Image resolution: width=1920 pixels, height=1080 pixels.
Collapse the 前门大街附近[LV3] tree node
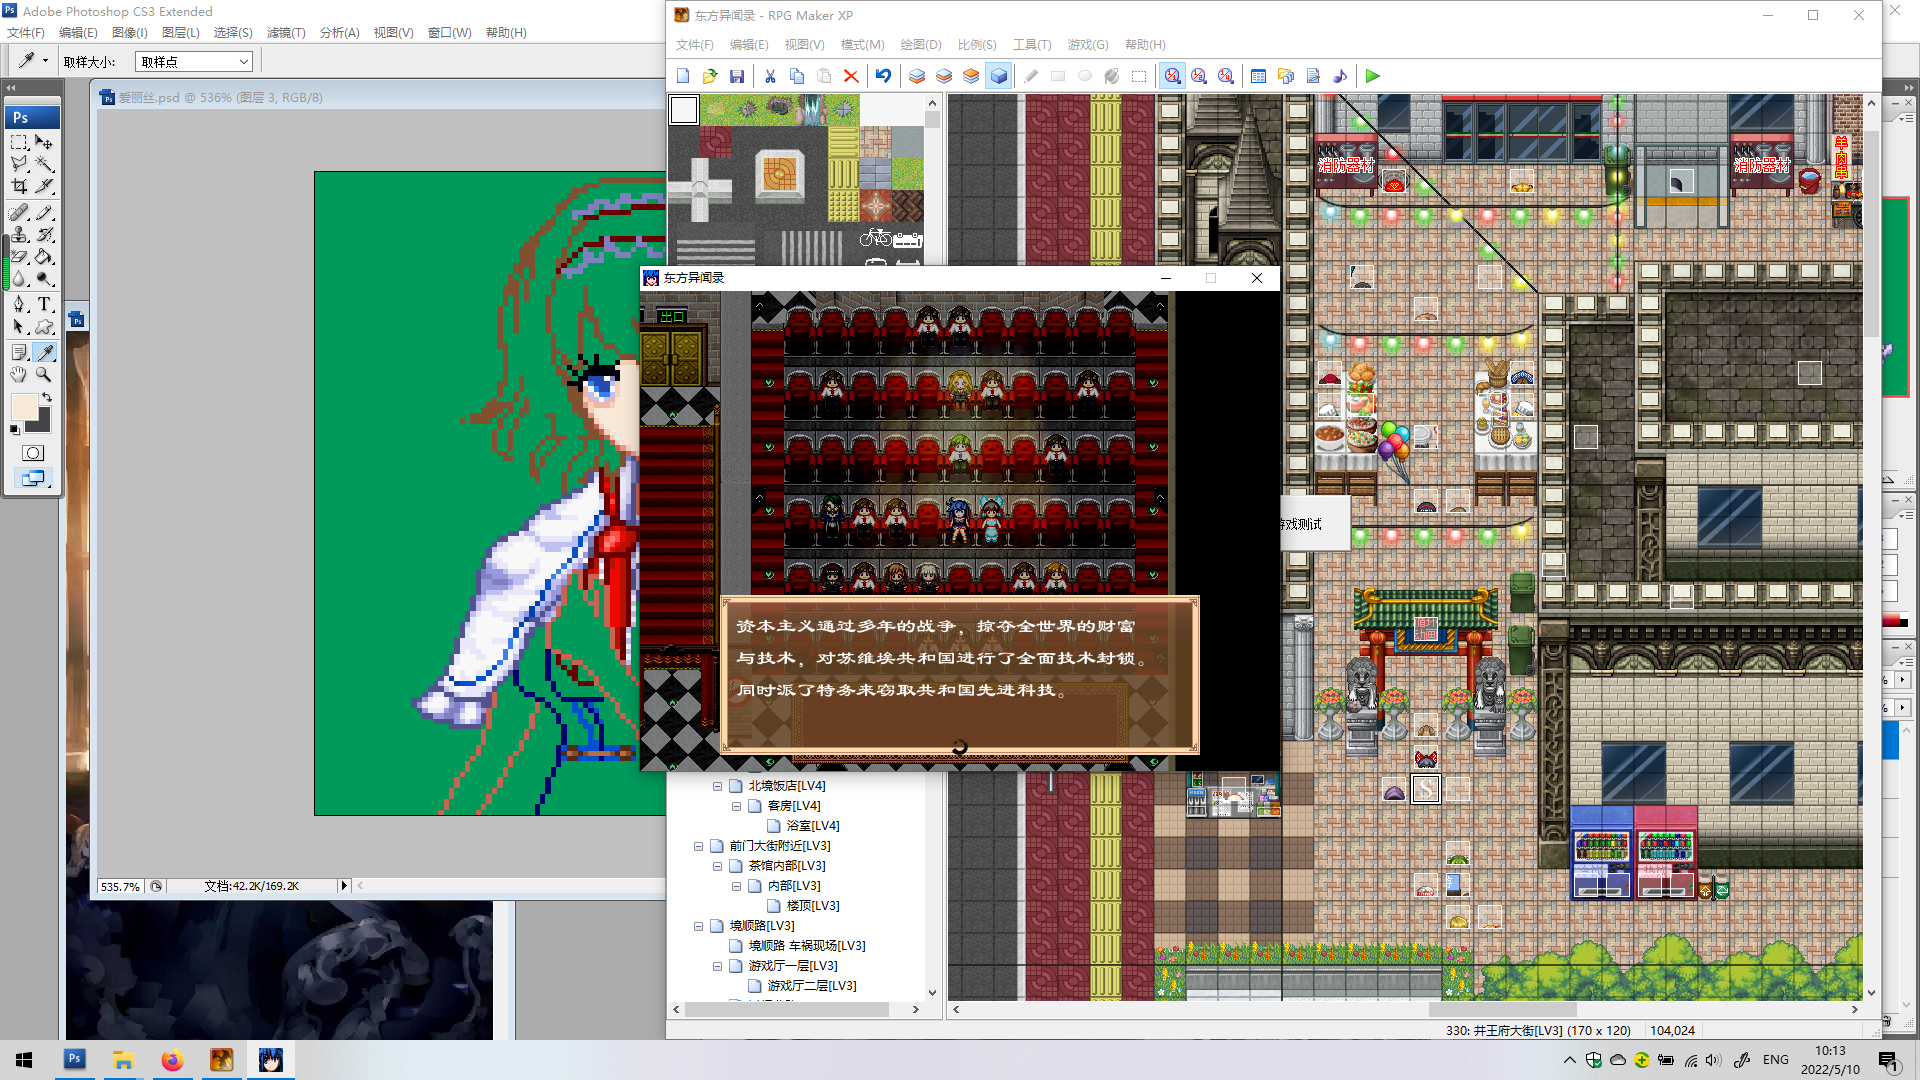coord(698,846)
